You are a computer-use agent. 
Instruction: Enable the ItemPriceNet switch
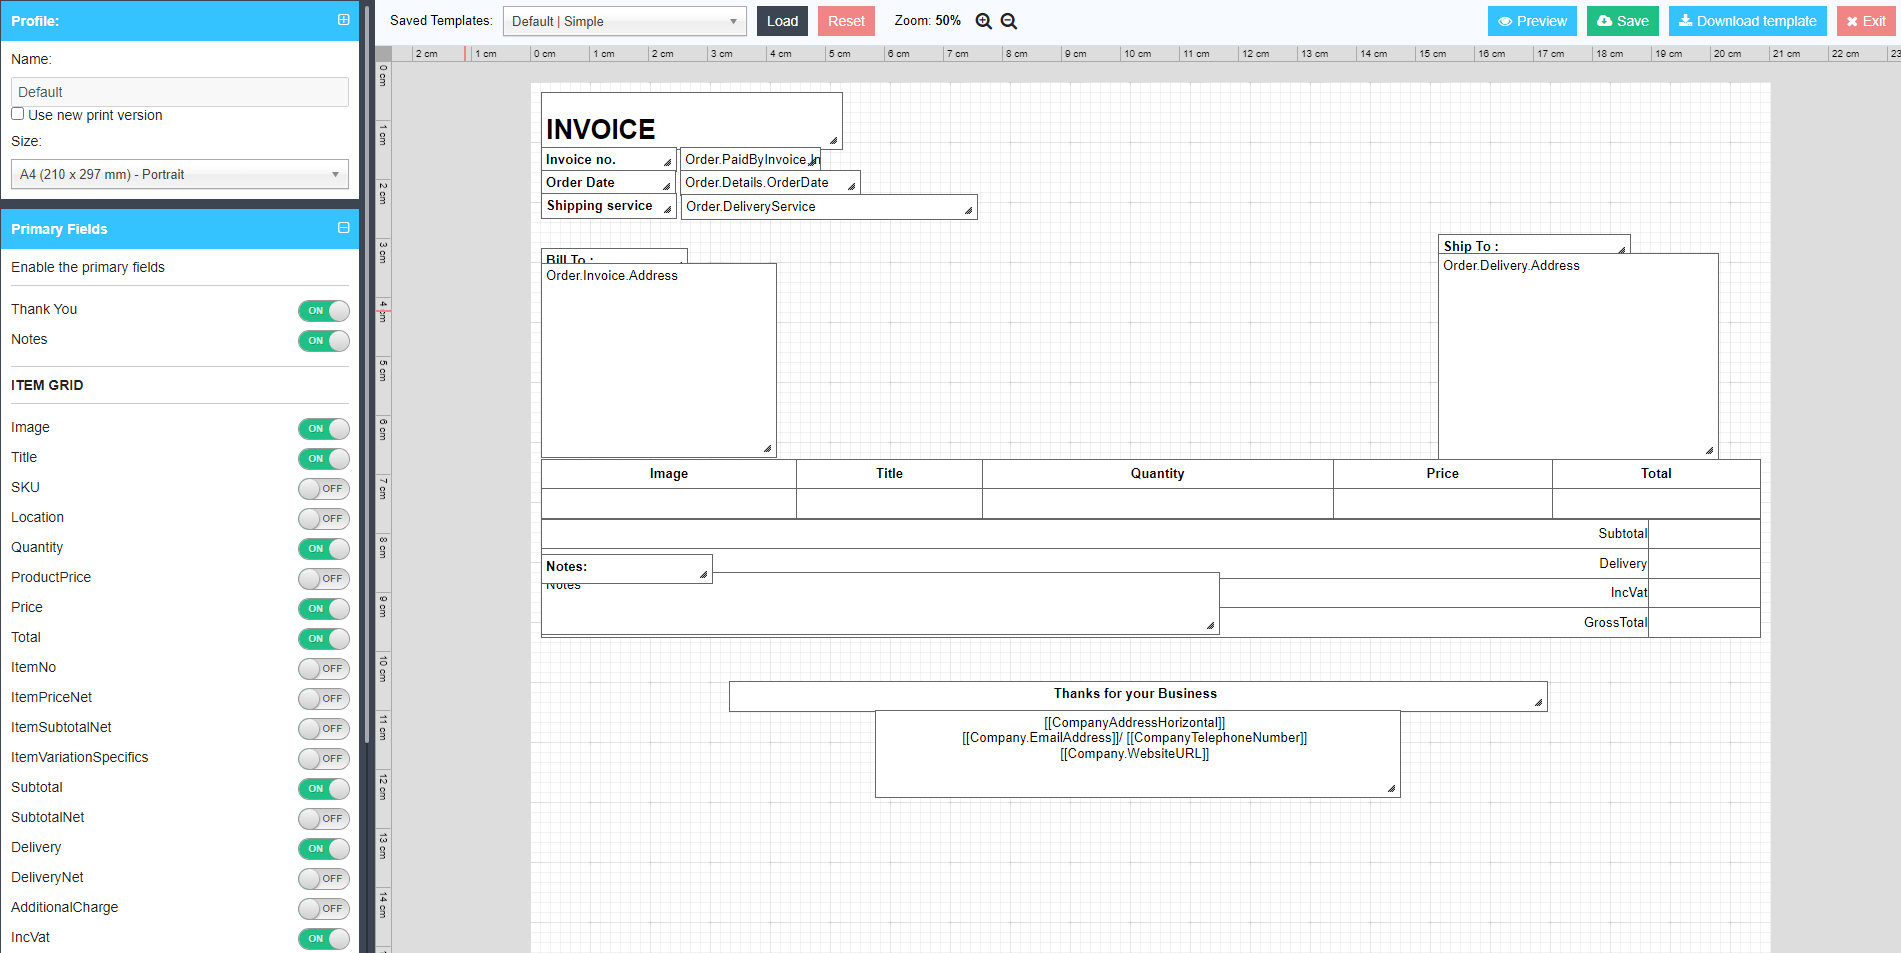coord(324,699)
